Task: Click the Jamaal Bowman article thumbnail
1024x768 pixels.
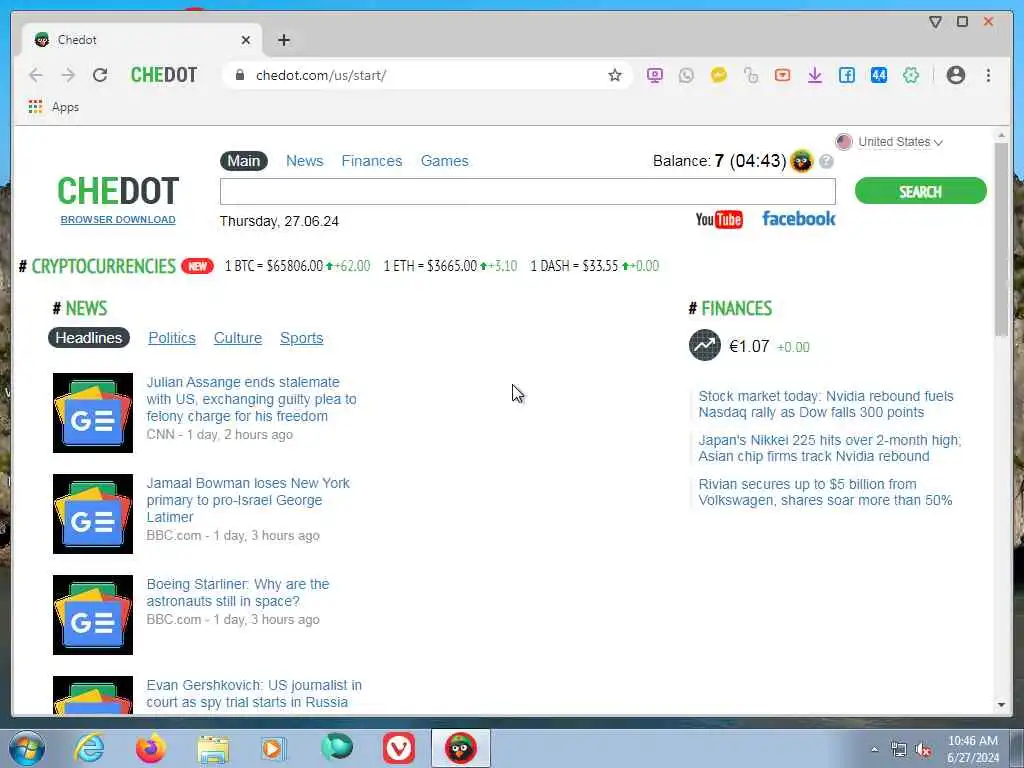Action: (93, 514)
